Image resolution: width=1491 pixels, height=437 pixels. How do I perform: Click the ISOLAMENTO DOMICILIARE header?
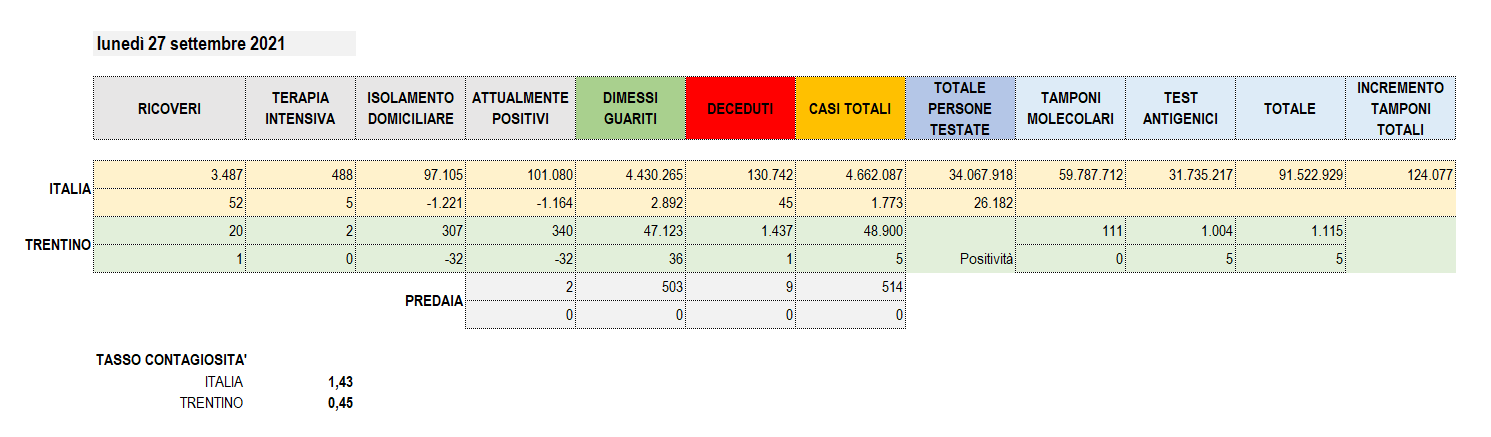[411, 108]
